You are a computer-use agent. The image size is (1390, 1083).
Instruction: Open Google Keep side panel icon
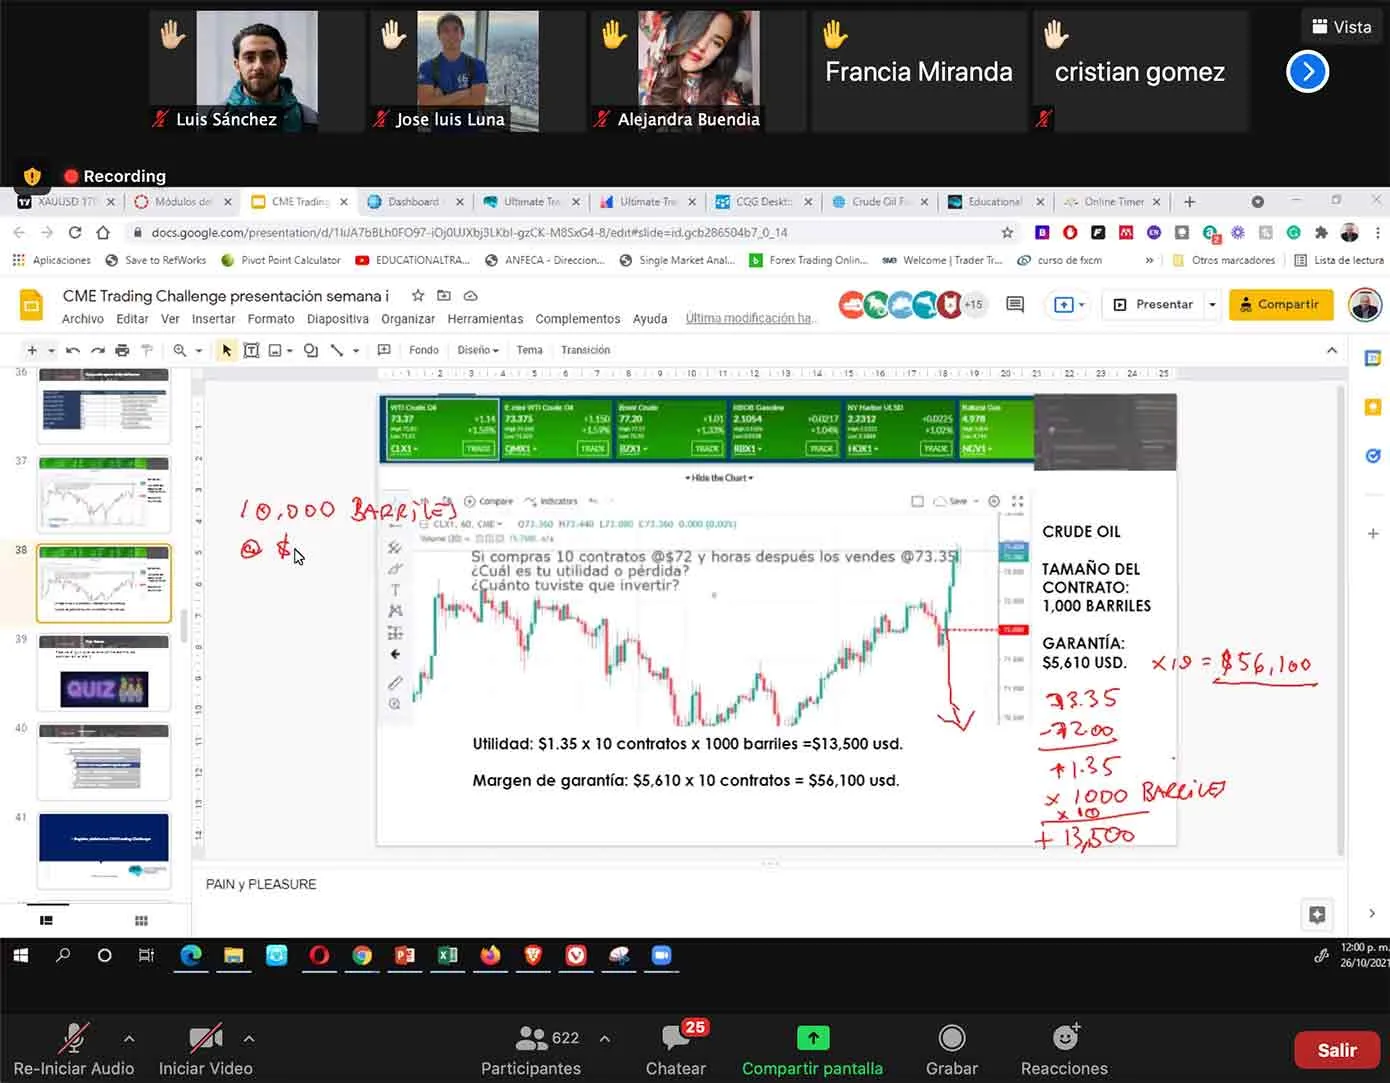point(1373,407)
